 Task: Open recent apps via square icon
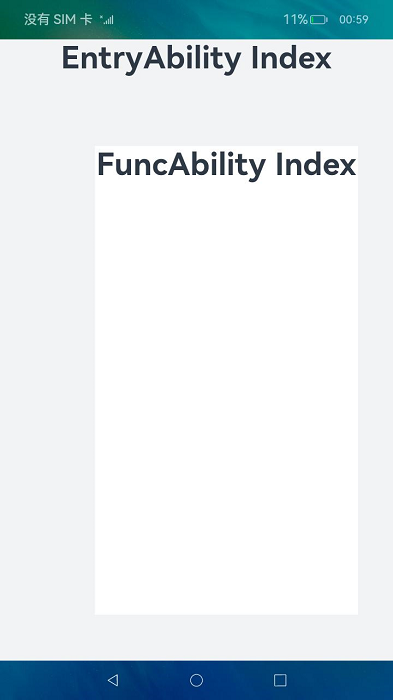point(280,680)
